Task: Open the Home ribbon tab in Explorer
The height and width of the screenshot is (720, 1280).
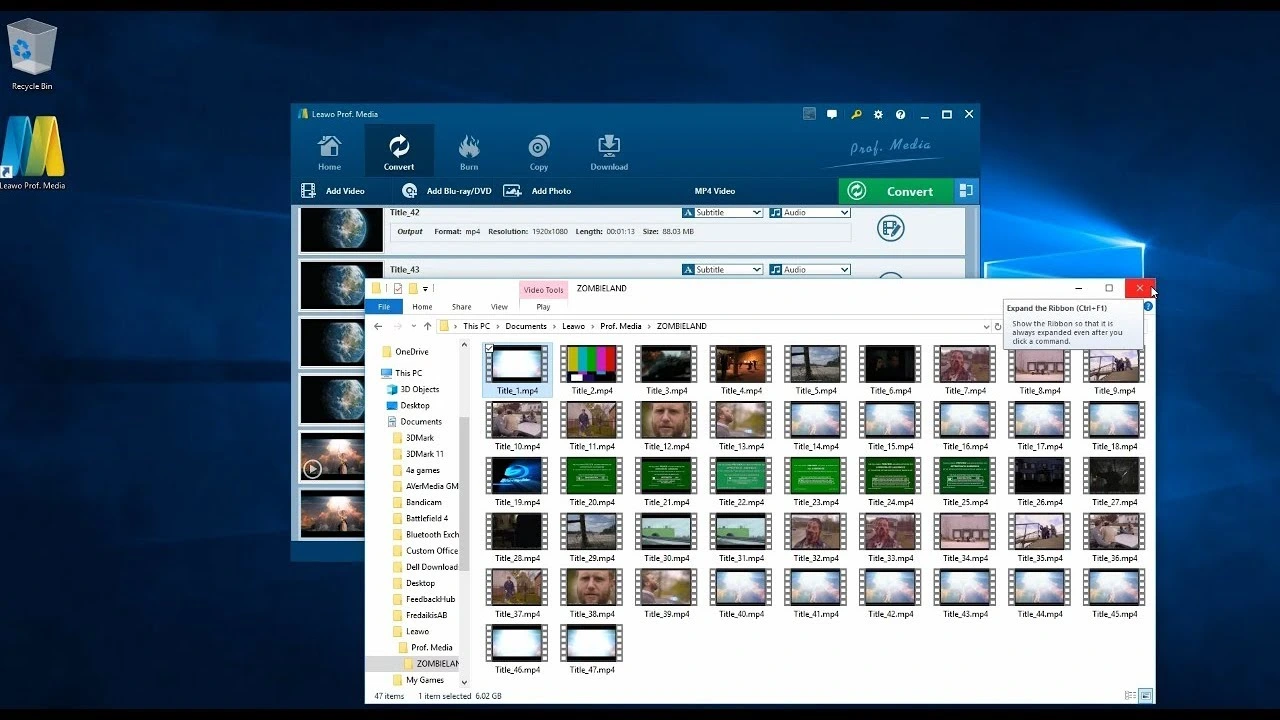Action: [422, 307]
